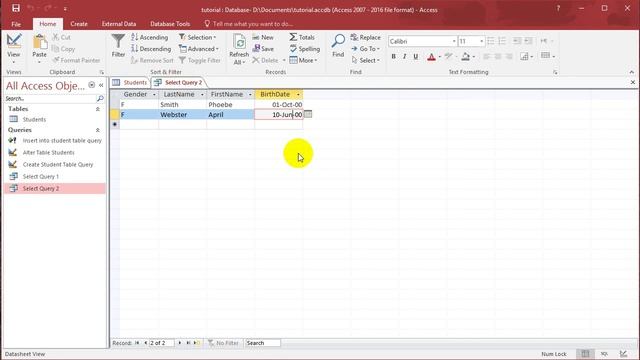Apply Italic formatting
Viewport: 640px width, 360px height.
coord(404,57)
